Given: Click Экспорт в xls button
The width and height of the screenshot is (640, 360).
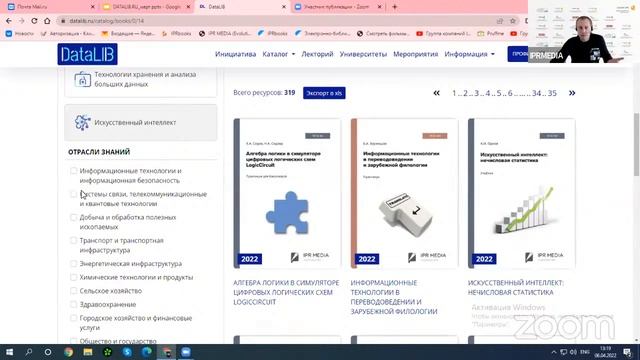Looking at the screenshot, I should pos(324,93).
